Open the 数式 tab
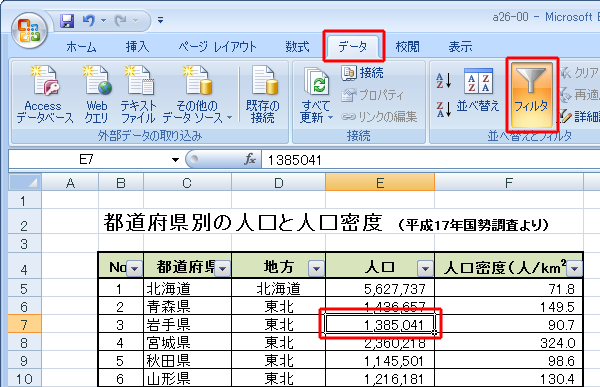 [297, 47]
